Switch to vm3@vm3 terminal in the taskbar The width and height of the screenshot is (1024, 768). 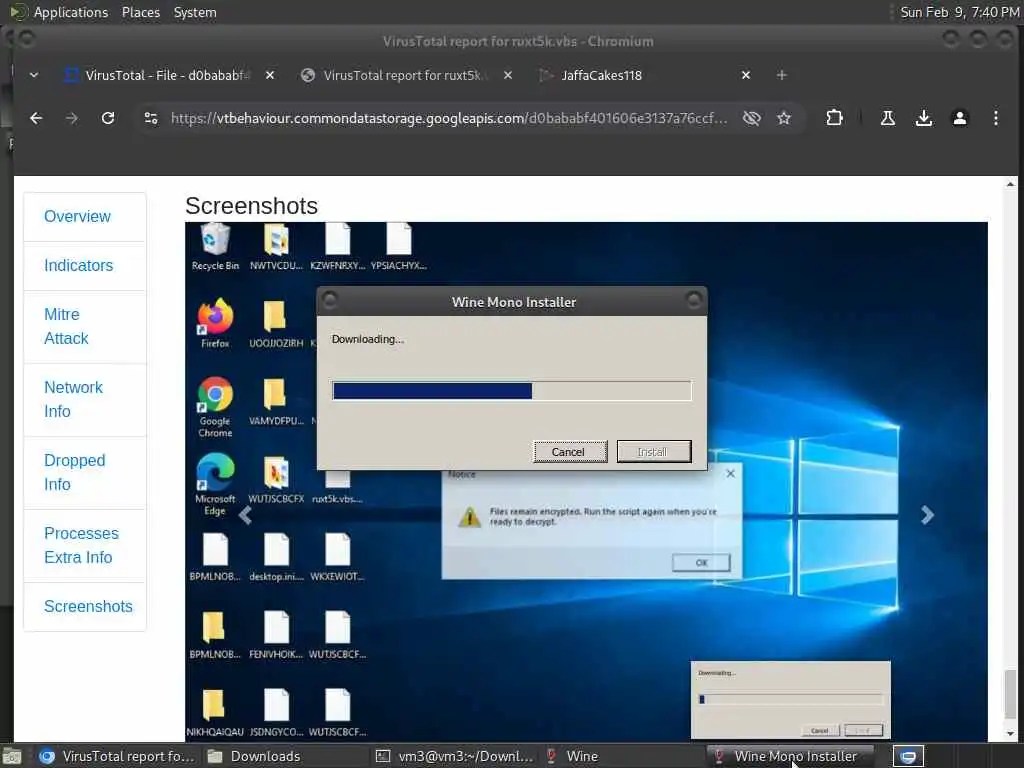[x=455, y=756]
